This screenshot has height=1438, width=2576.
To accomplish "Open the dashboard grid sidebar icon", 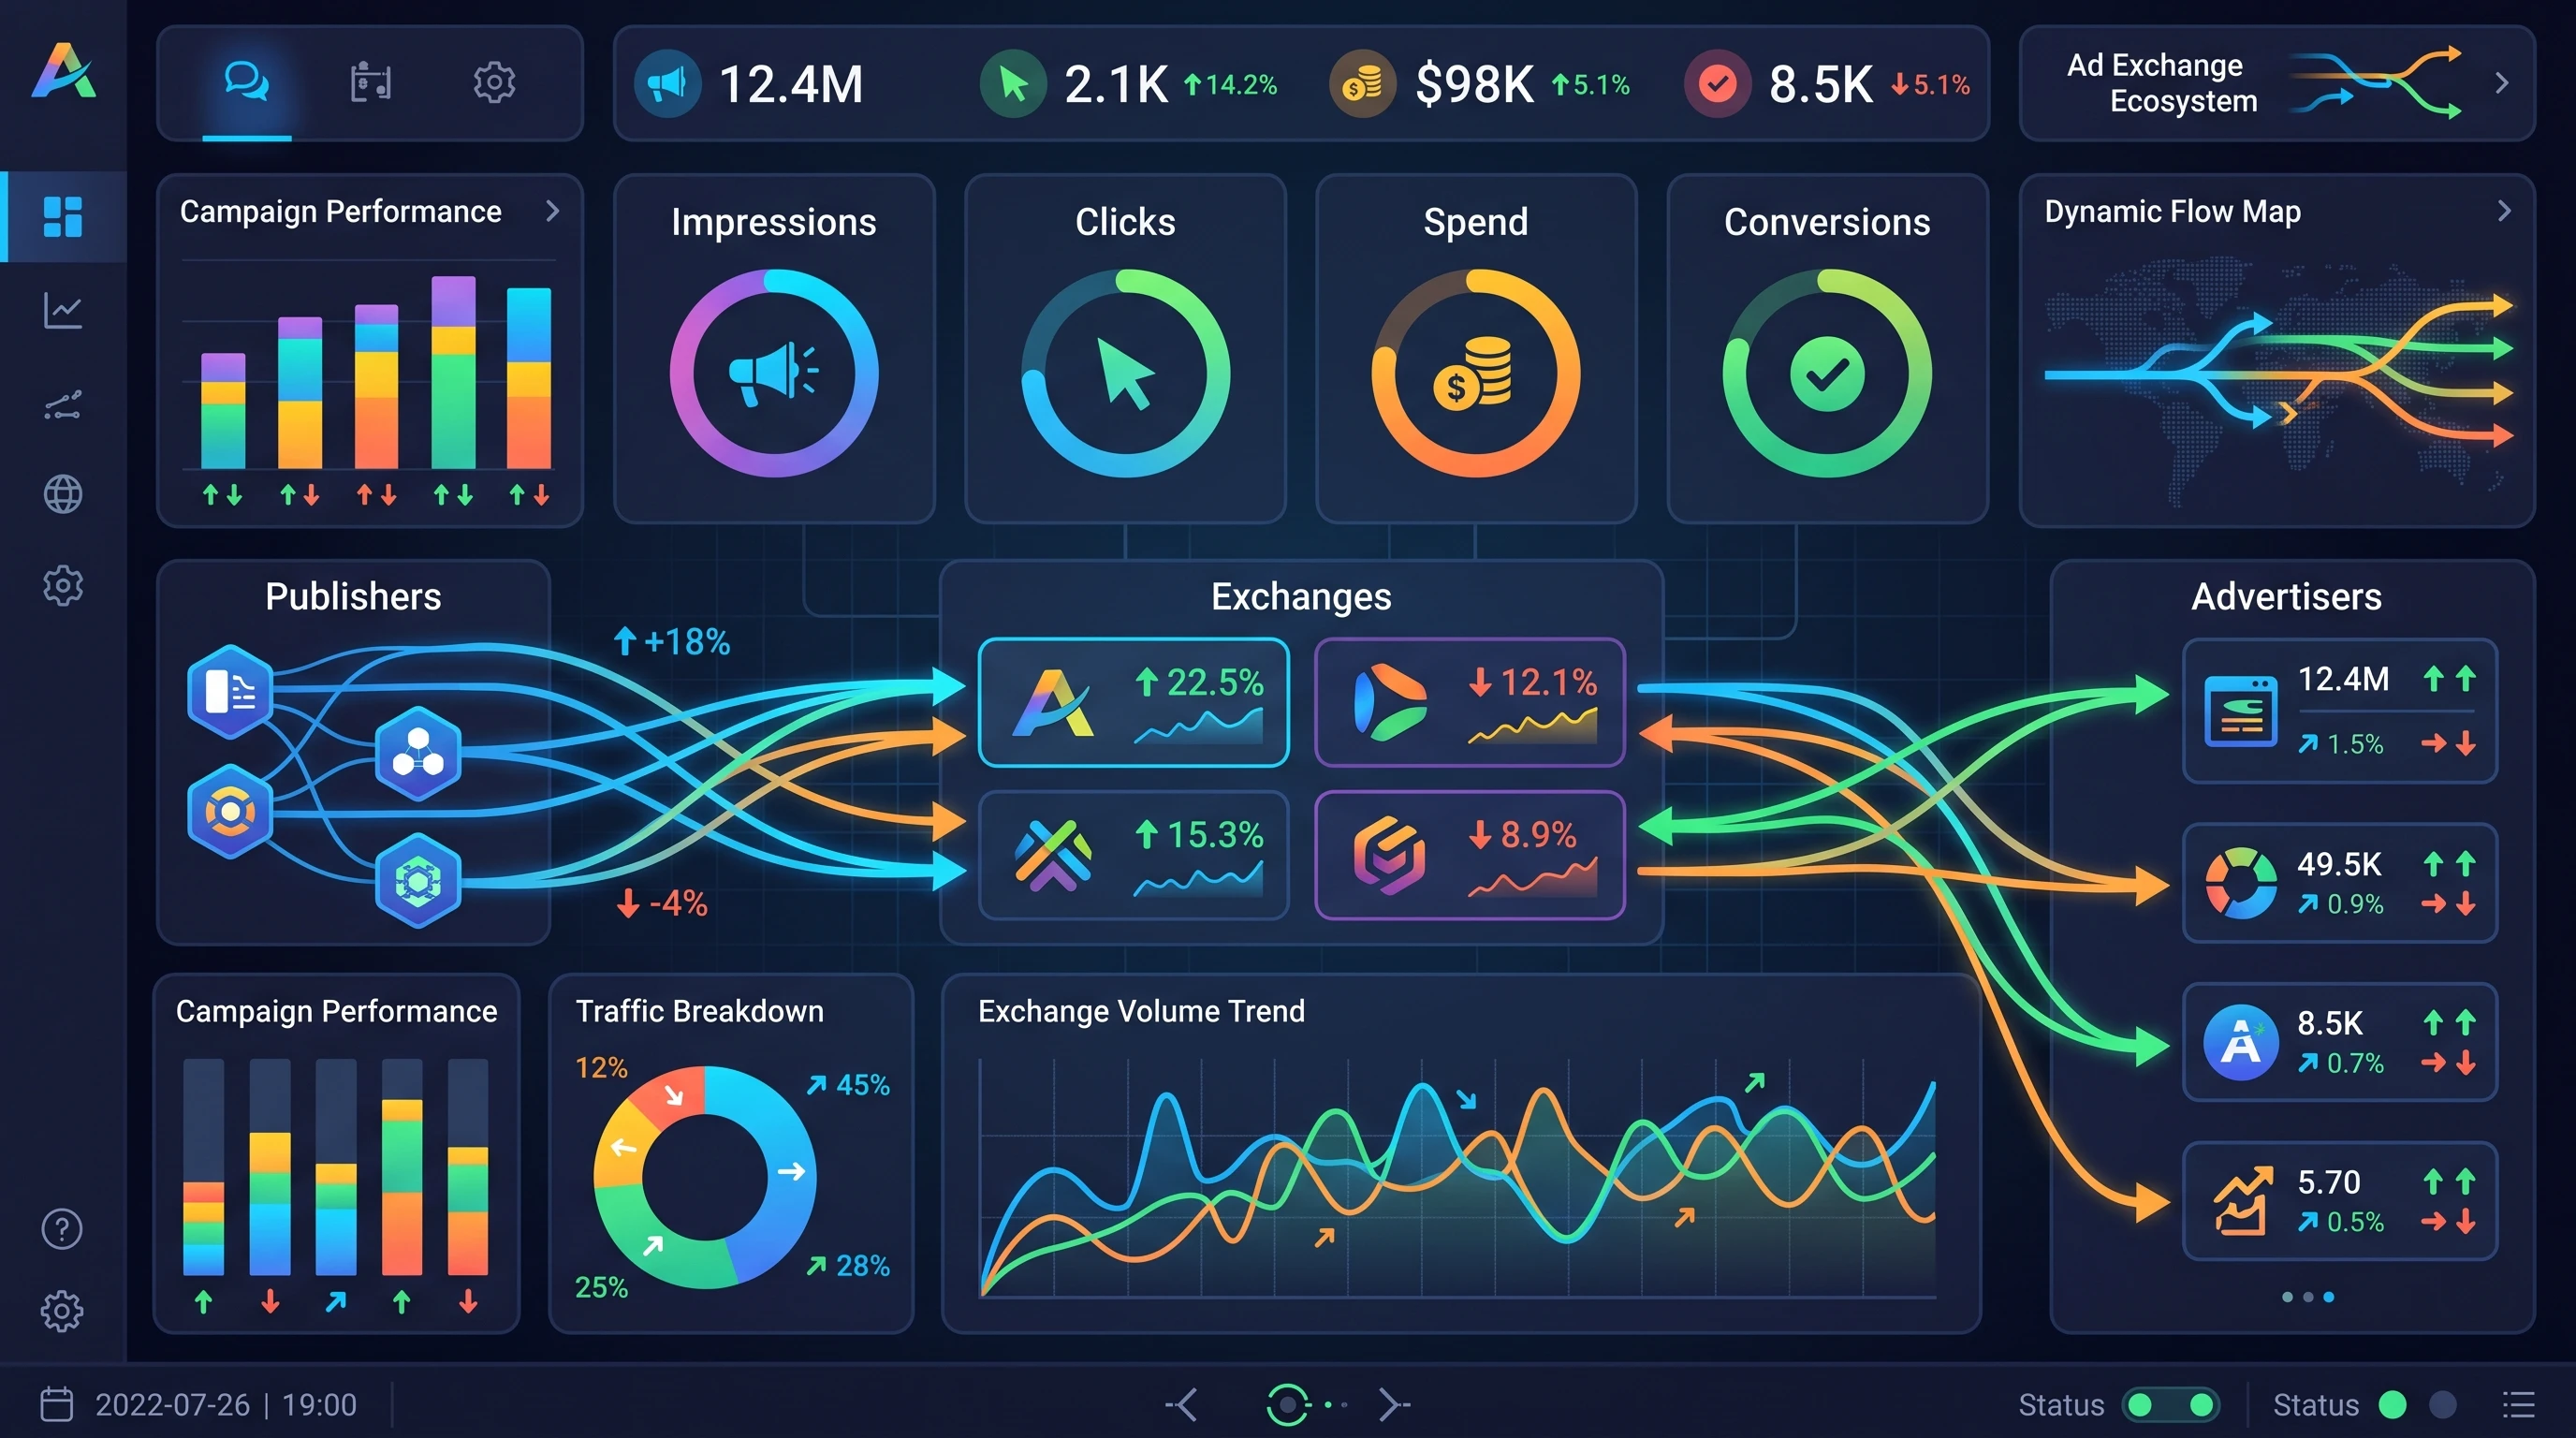I will point(63,216).
